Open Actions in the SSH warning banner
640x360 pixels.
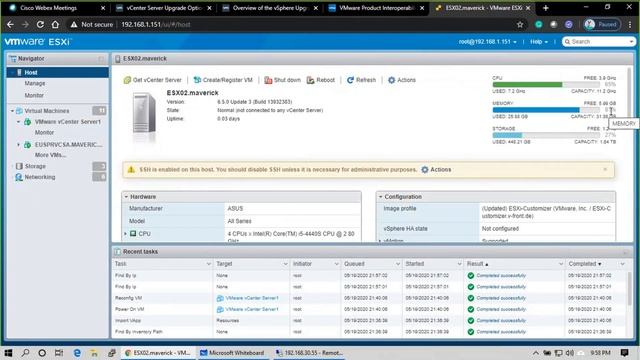tap(436, 169)
